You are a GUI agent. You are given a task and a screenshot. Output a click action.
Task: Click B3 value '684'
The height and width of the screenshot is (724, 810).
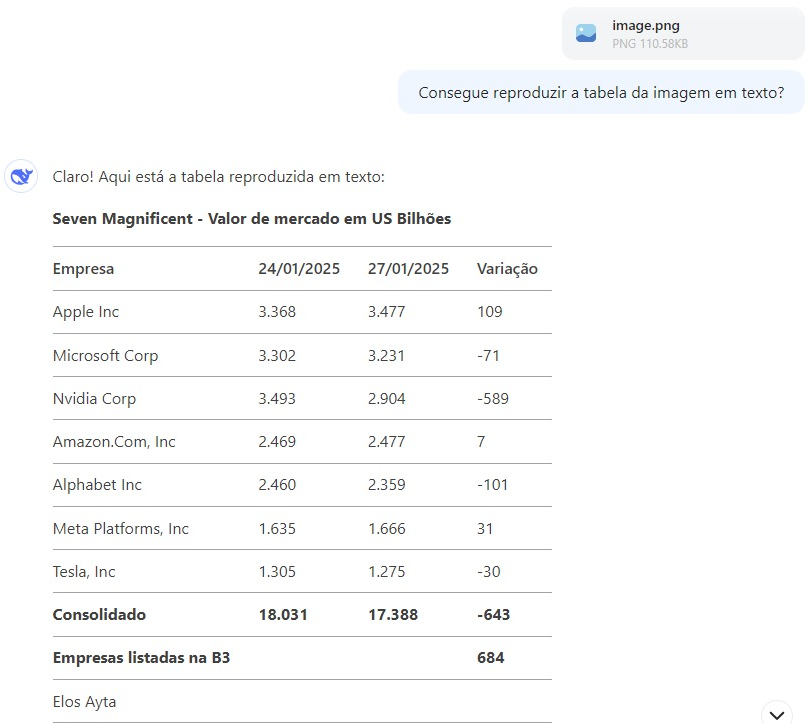click(x=491, y=658)
